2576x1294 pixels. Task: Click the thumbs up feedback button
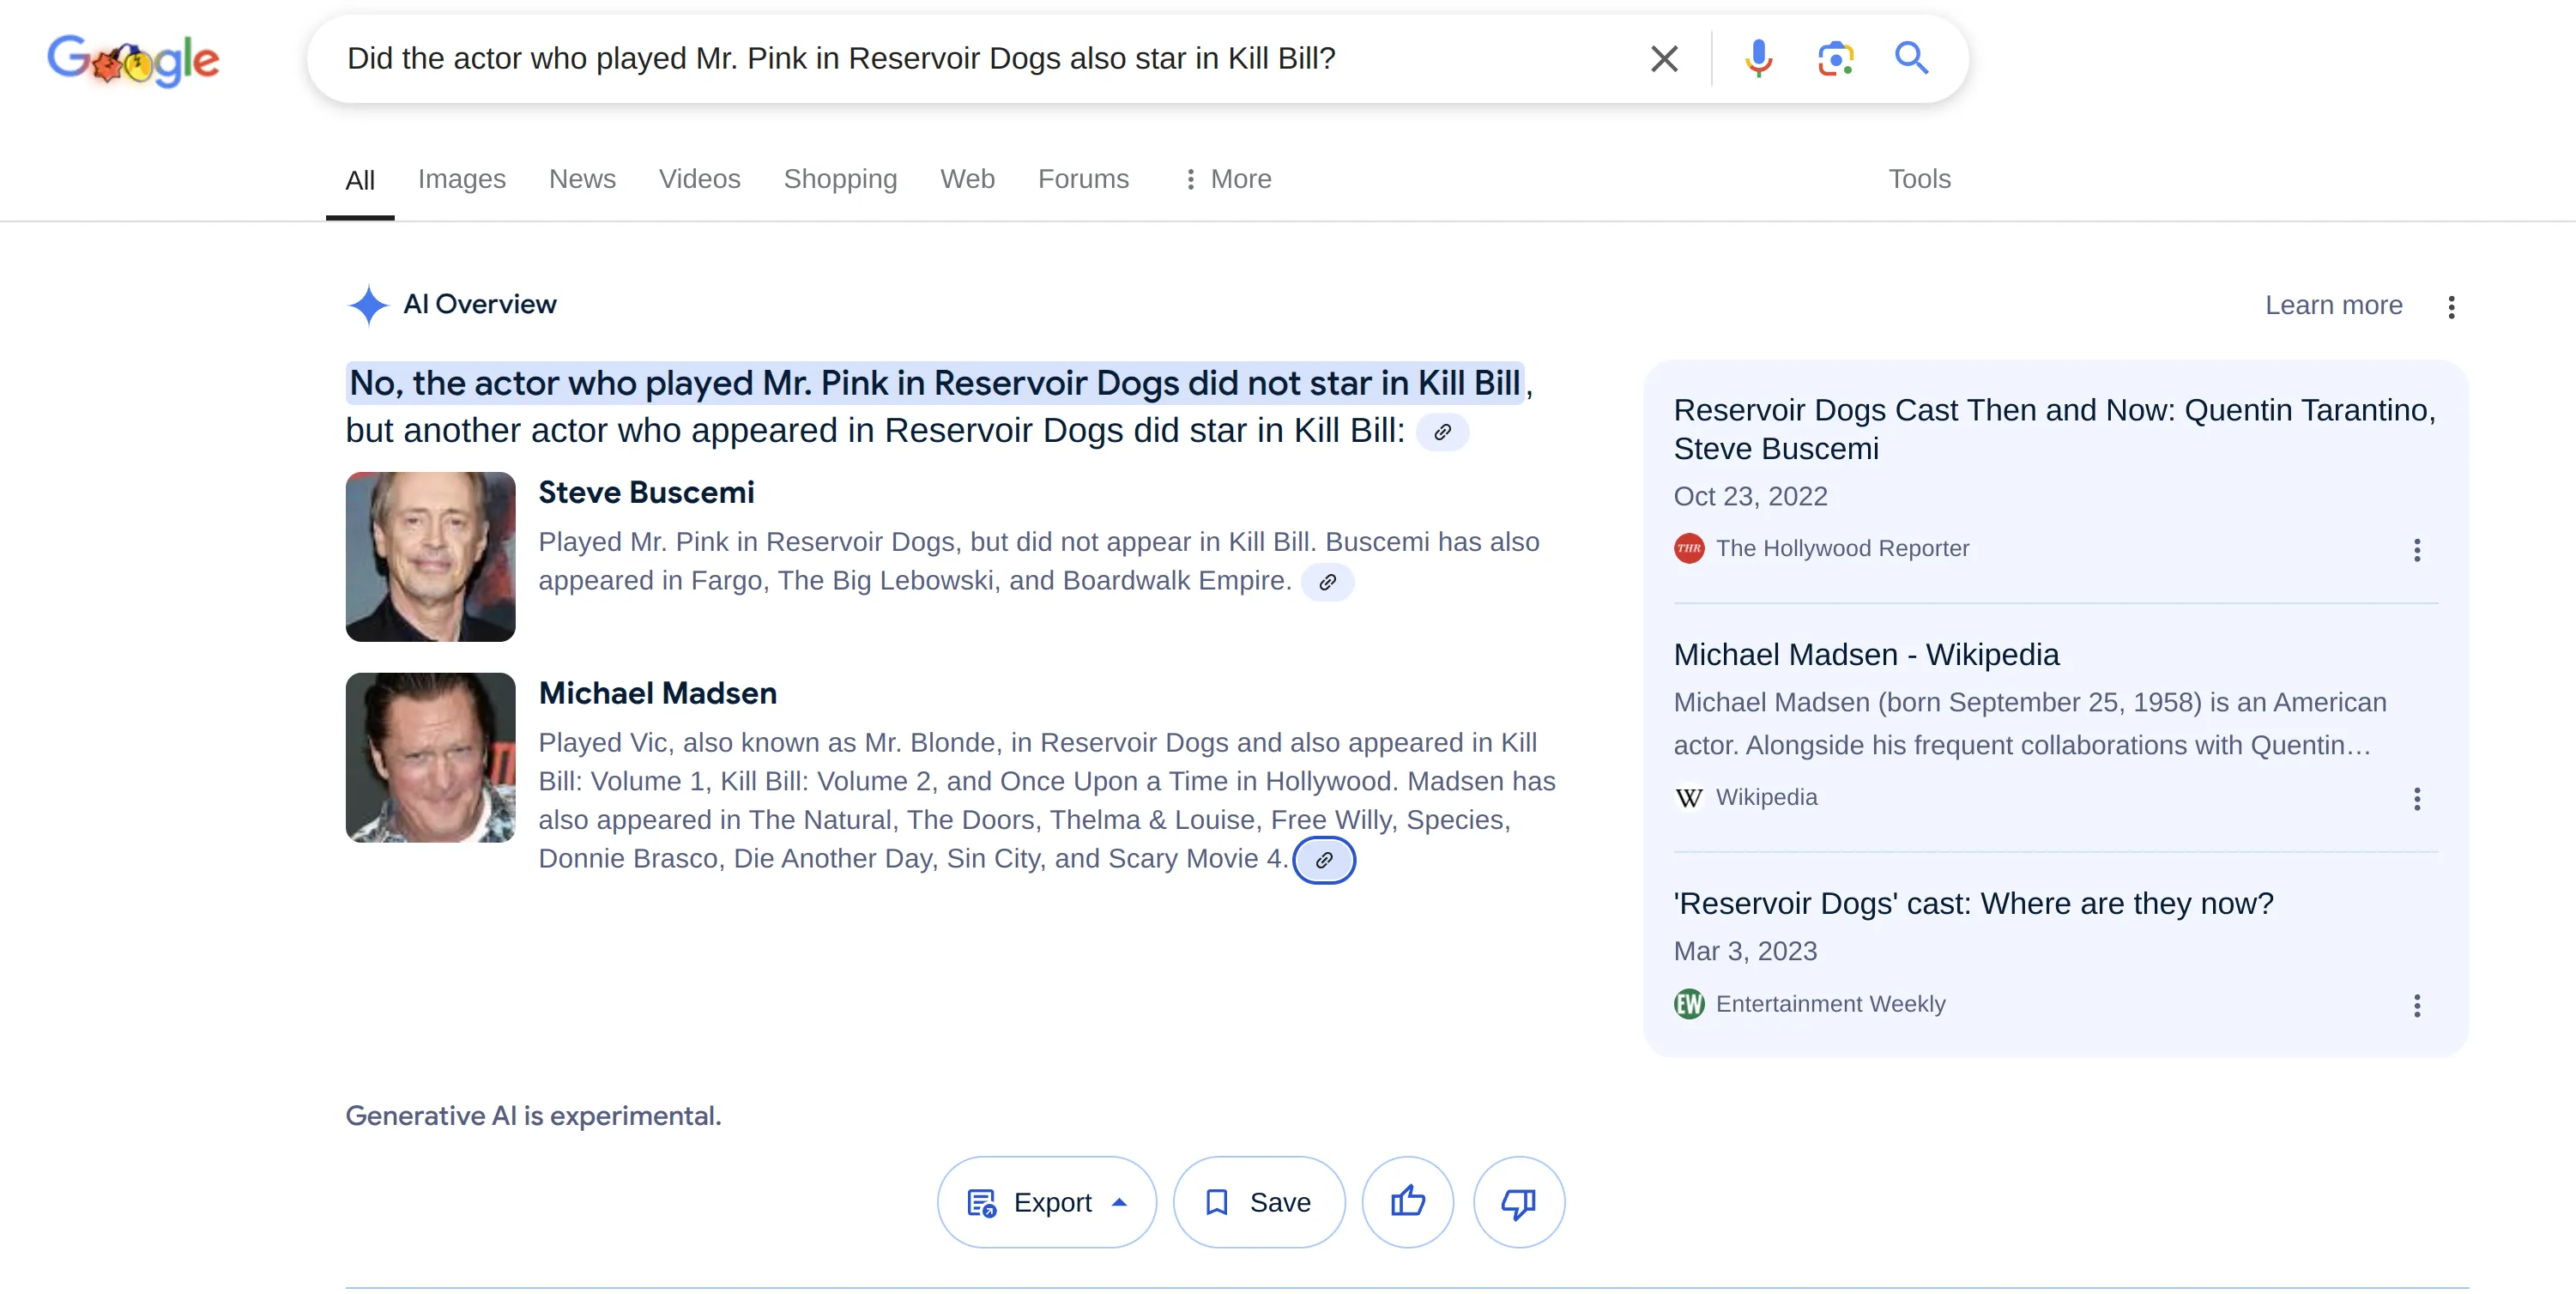tap(1407, 1201)
